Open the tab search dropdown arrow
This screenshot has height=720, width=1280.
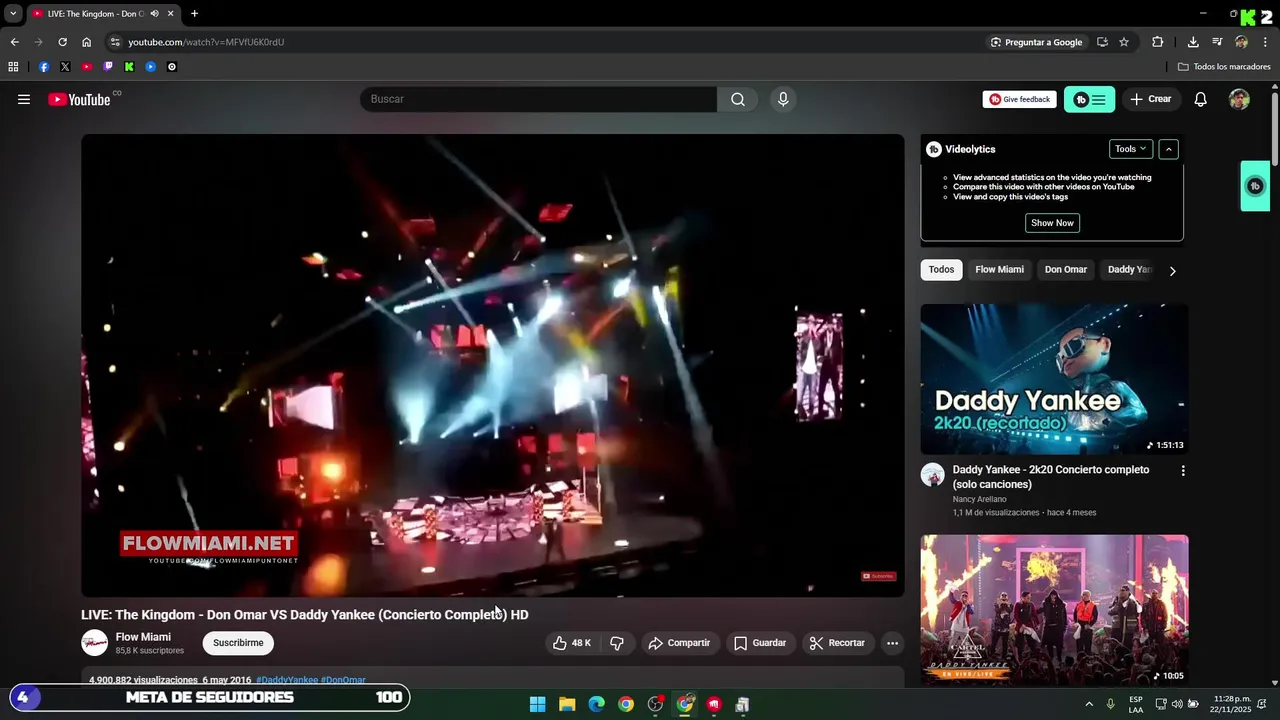[13, 14]
